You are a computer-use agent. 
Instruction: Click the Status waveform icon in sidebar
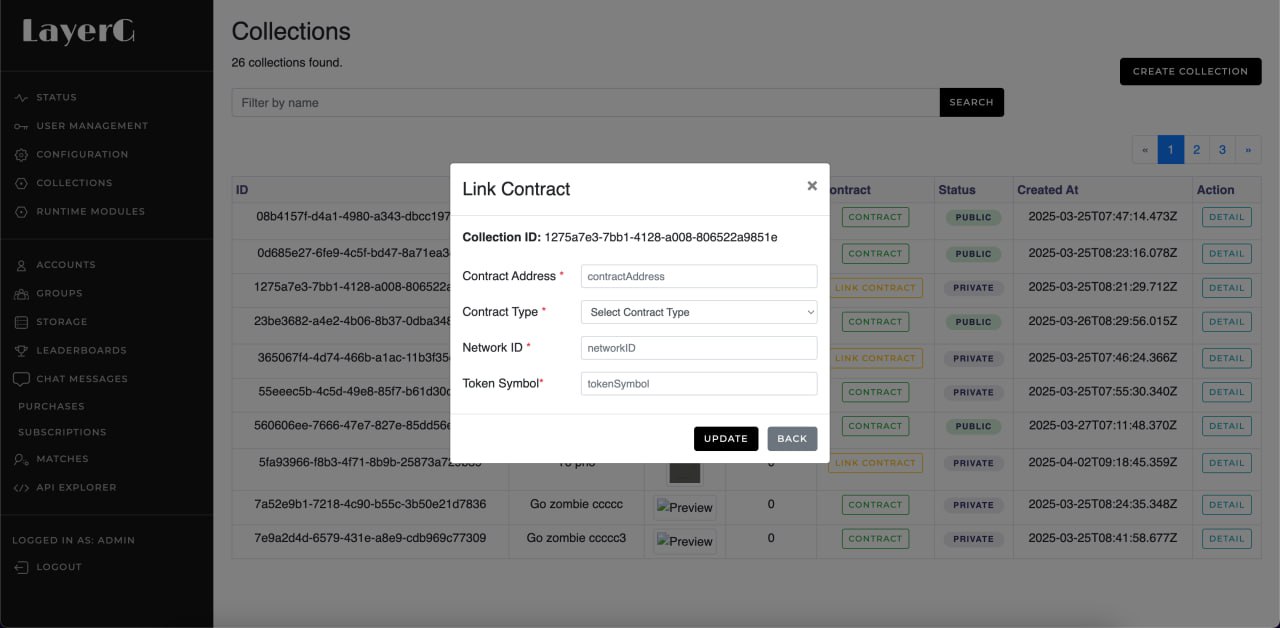21,98
